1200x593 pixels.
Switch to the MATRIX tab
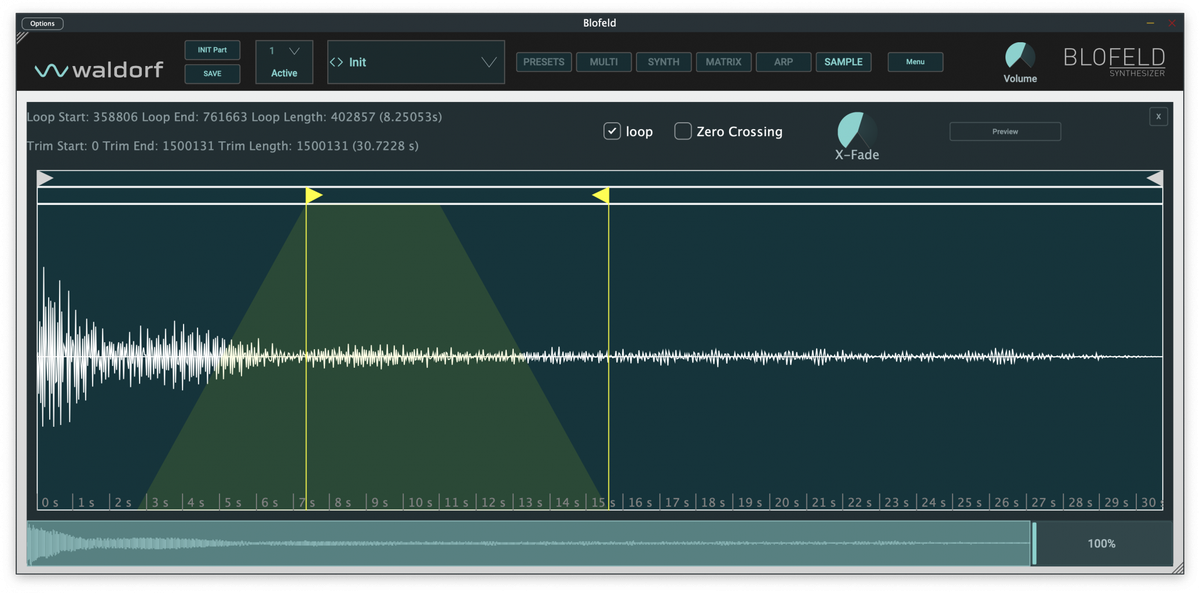point(723,62)
